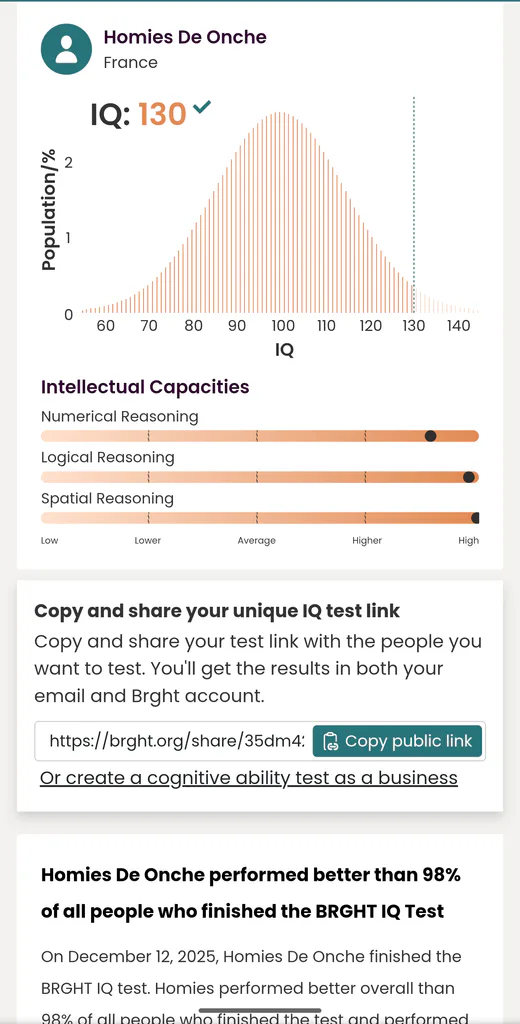
Task: Click the Intellectual Capacities heading
Action: pos(145,387)
